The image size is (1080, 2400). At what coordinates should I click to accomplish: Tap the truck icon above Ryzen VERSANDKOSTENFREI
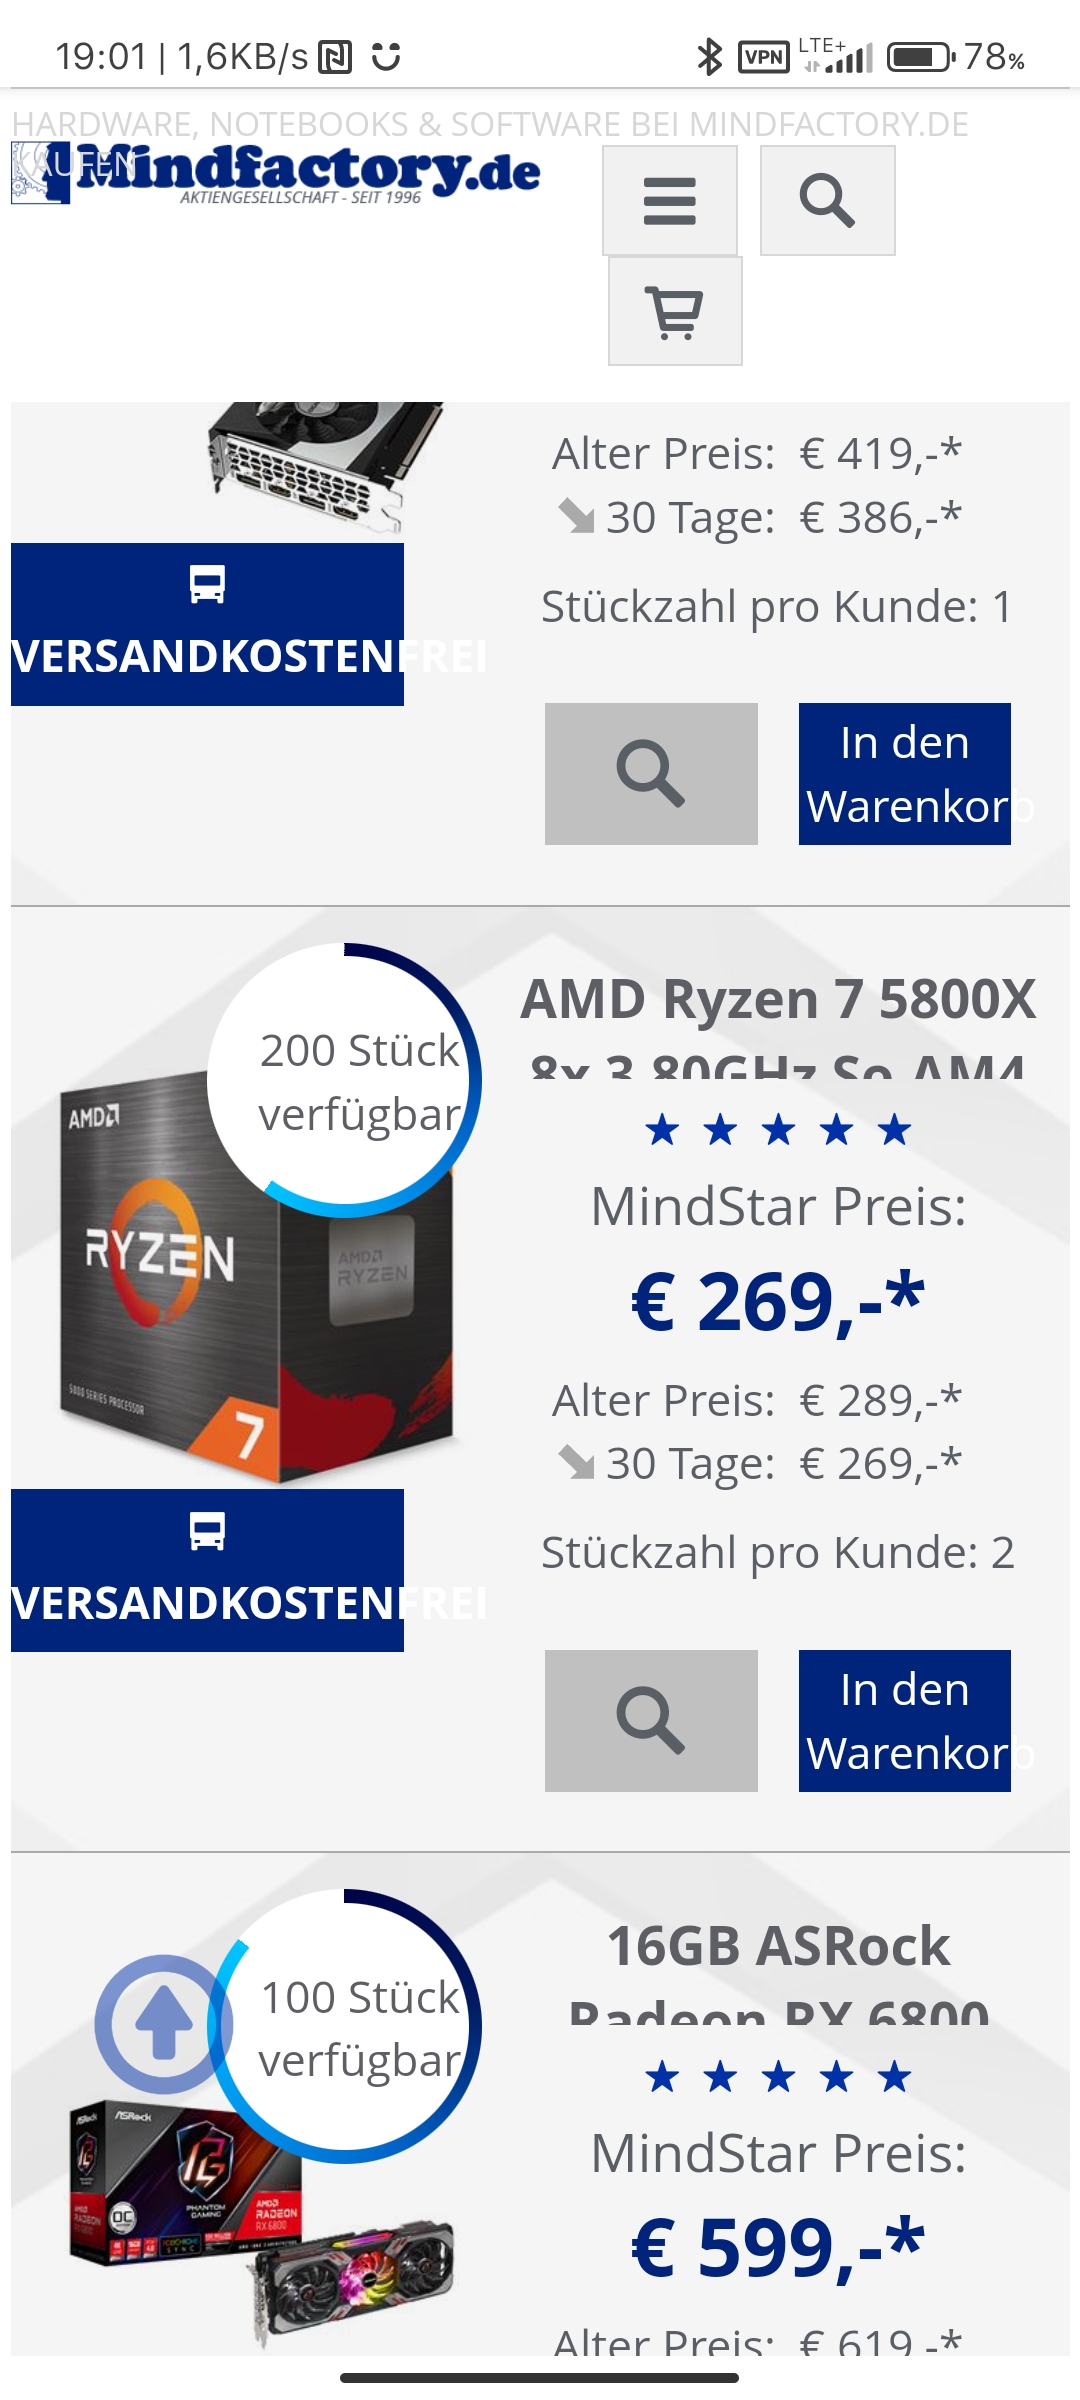207,1531
